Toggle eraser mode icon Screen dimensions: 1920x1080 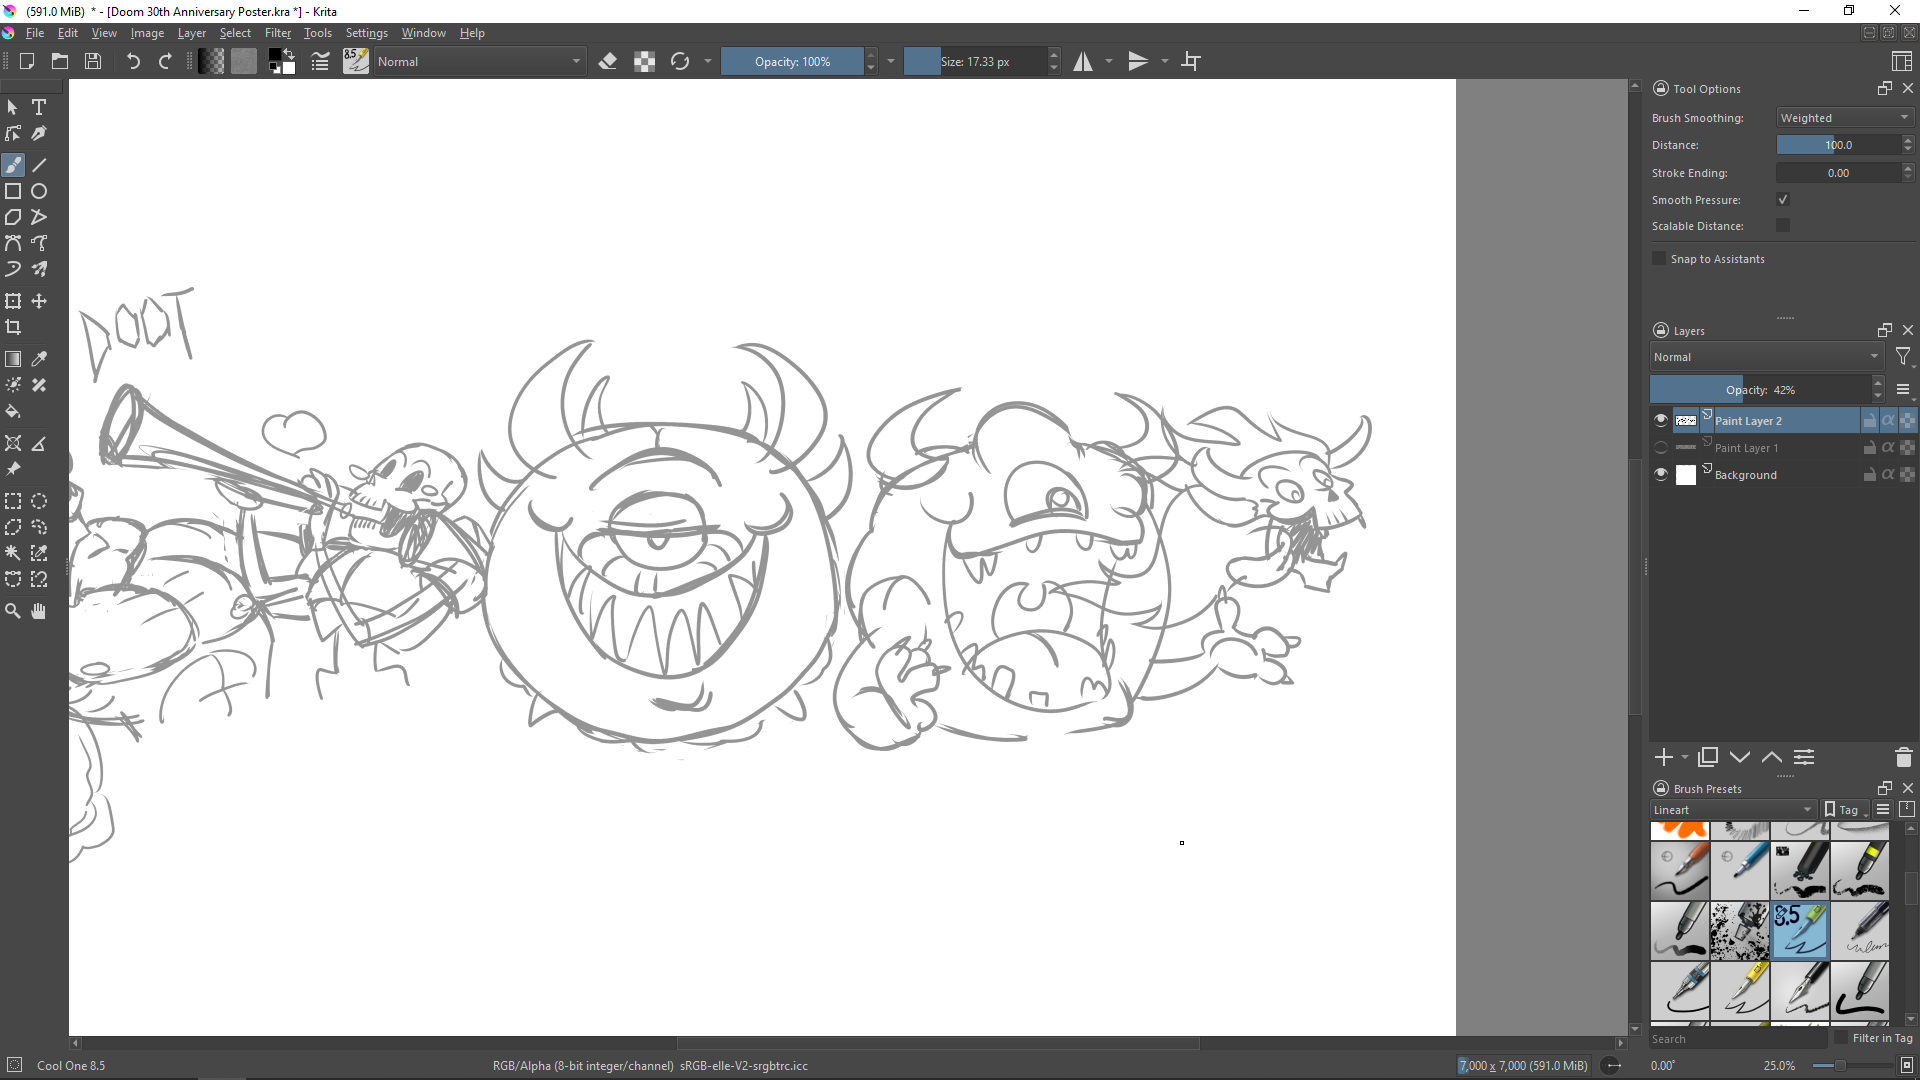click(x=607, y=61)
